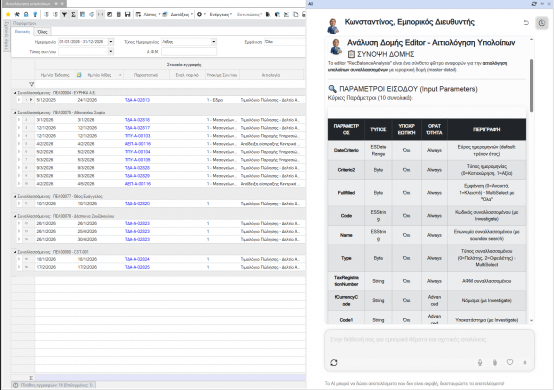Open document link ΤΔΑ-Α-02517
Screen dimensions: 554x390
pyautogui.click(x=137, y=128)
